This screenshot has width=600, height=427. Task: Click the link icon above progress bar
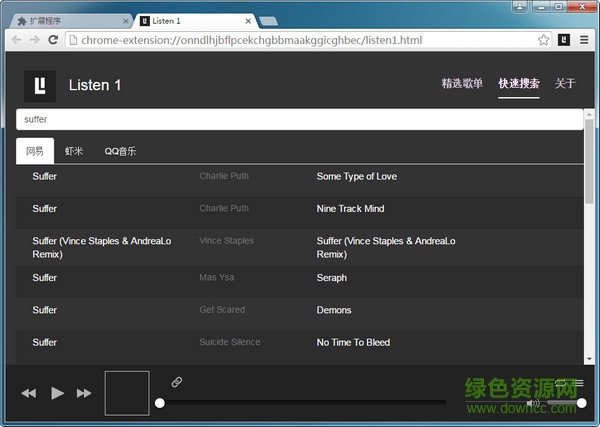177,382
